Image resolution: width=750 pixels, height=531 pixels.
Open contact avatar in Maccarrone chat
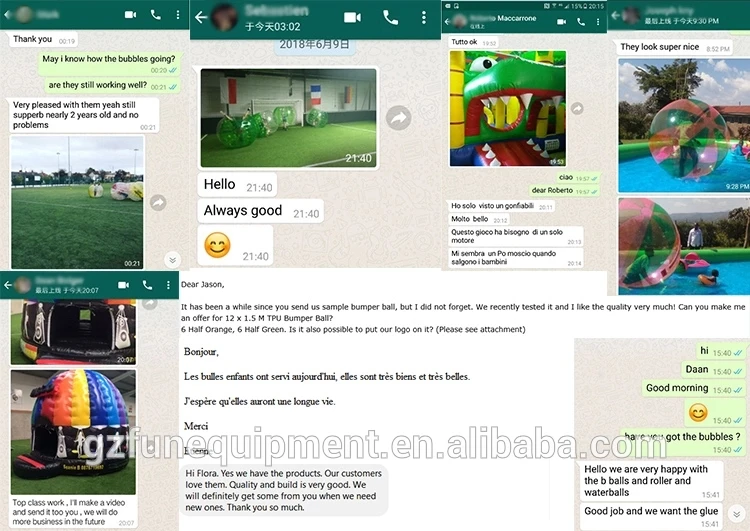460,22
